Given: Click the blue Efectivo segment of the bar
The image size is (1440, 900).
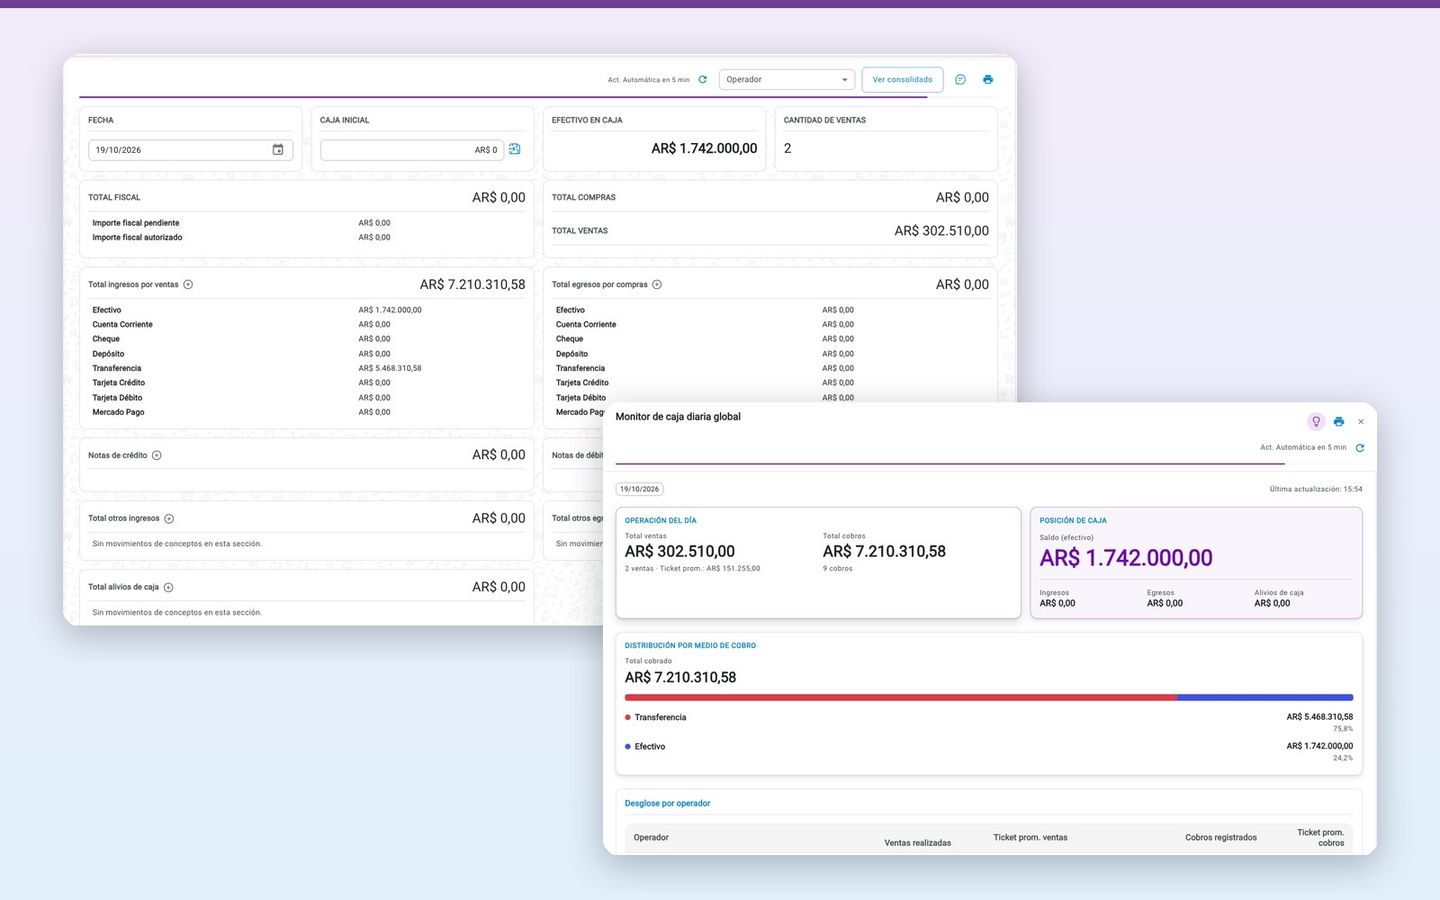Looking at the screenshot, I should (1265, 698).
